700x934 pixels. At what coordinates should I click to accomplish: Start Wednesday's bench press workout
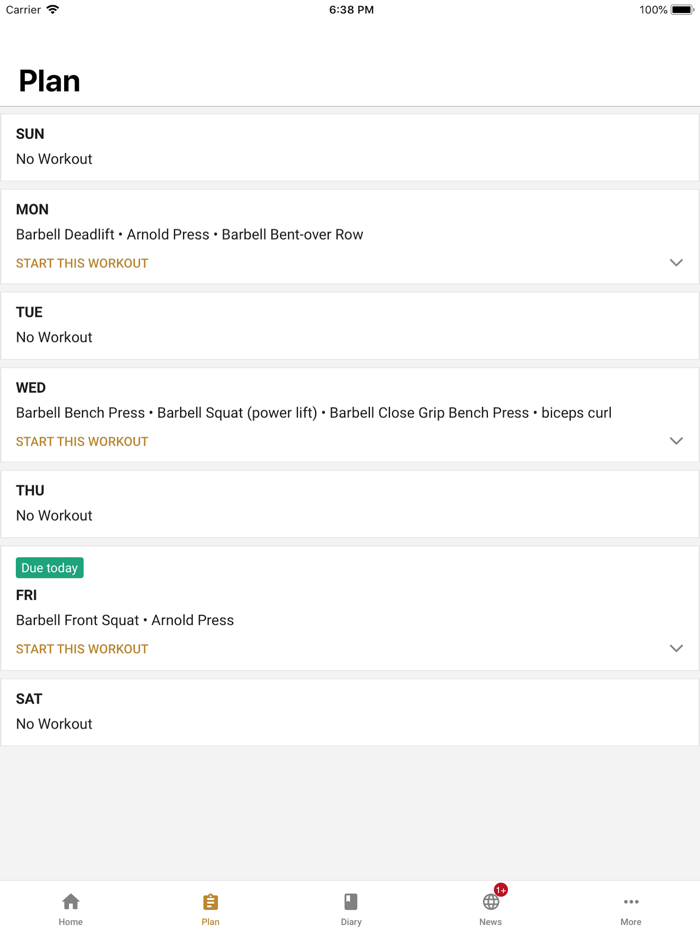tap(82, 441)
